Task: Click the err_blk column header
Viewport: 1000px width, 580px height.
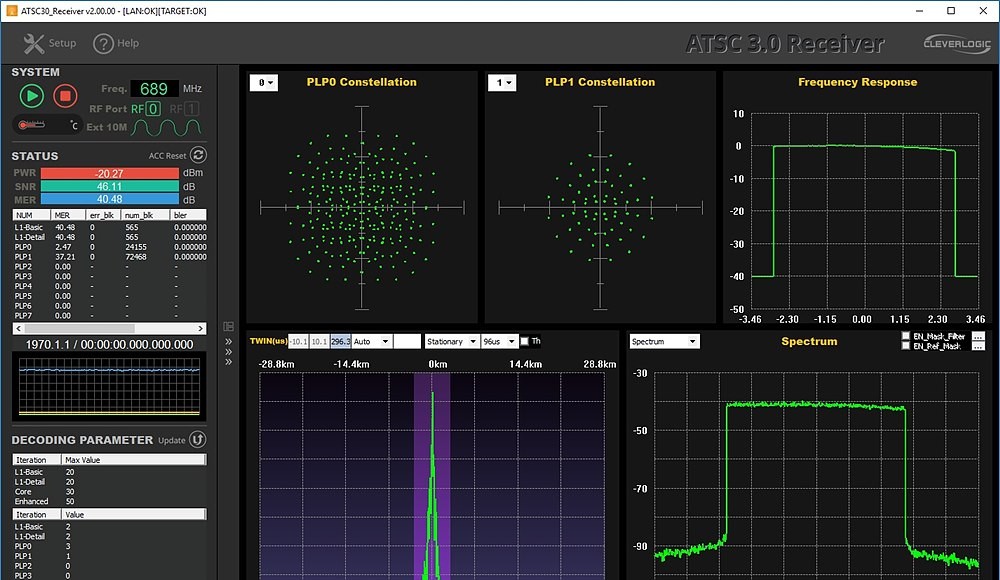Action: (x=103, y=215)
